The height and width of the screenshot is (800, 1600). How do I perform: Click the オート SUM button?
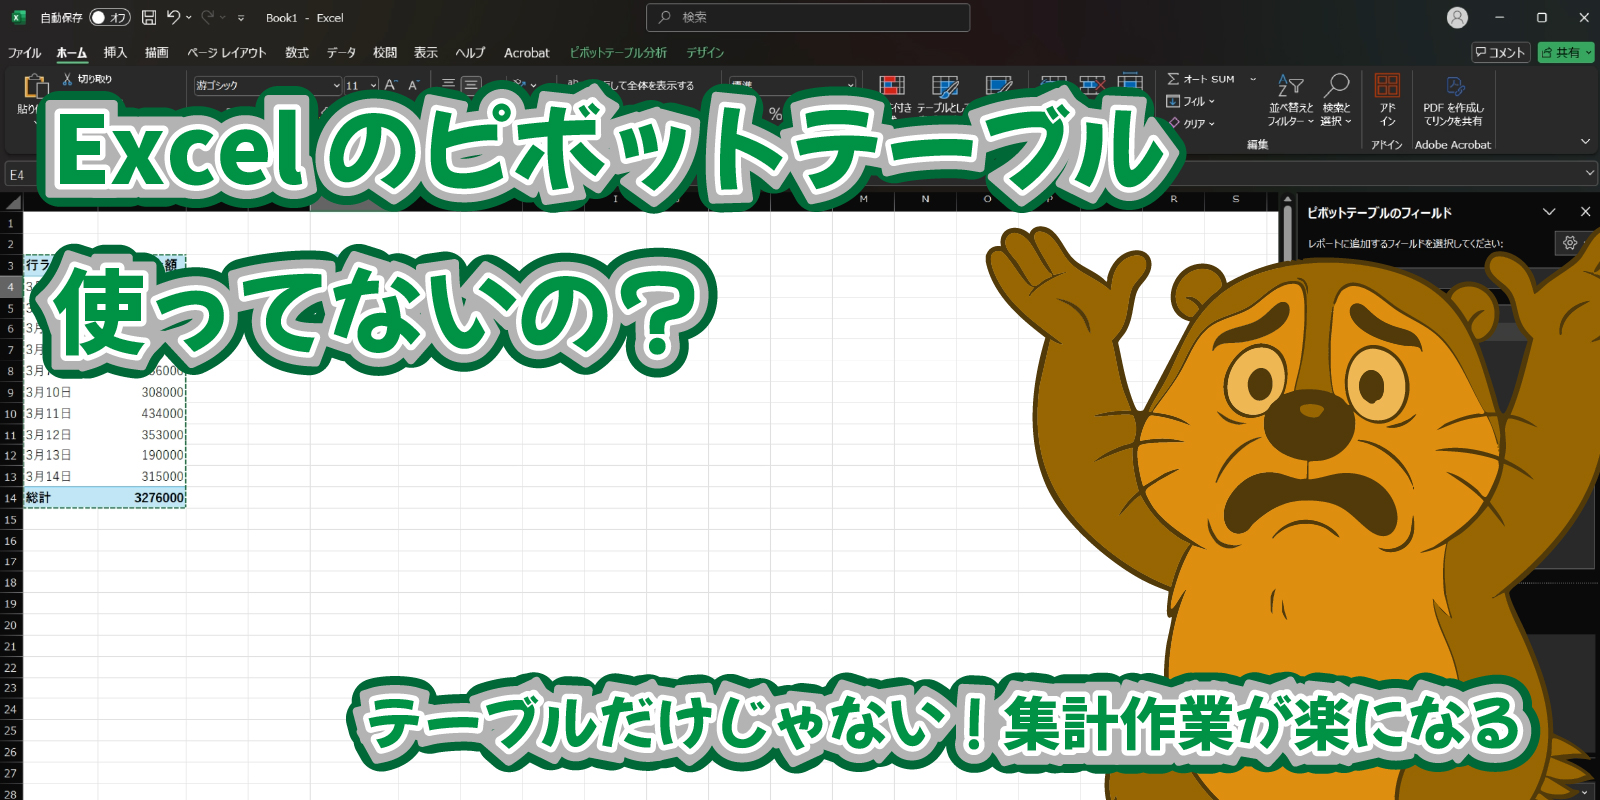(1201, 79)
